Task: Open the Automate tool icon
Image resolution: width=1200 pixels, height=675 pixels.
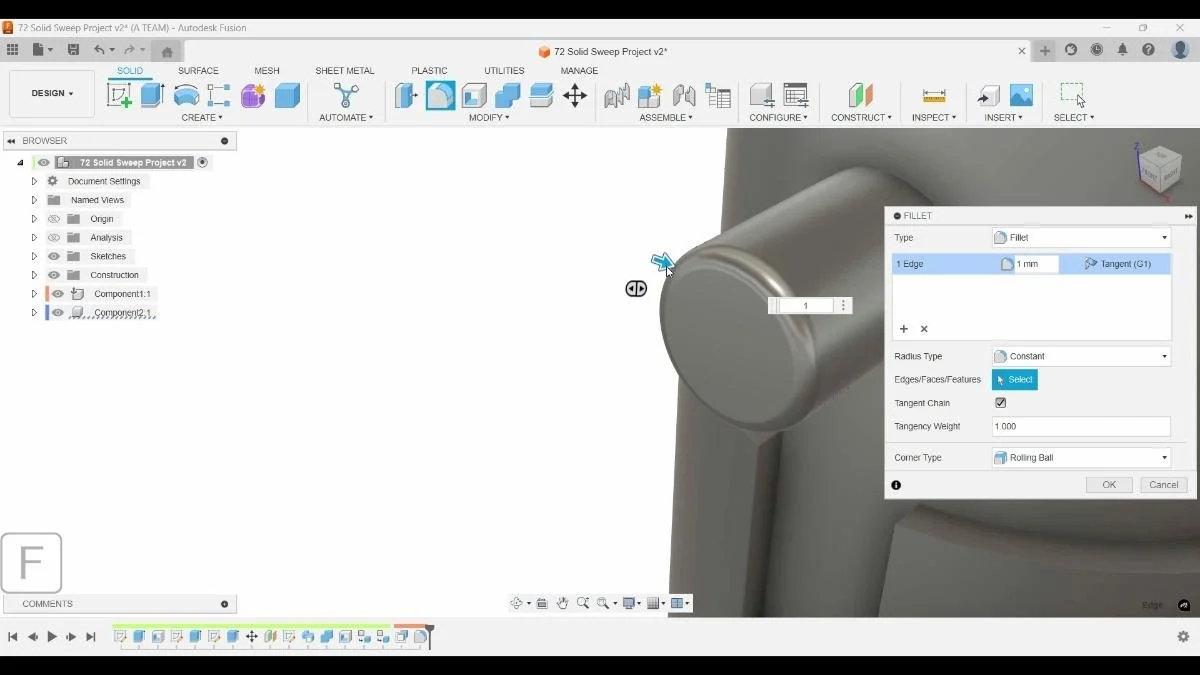Action: click(346, 95)
